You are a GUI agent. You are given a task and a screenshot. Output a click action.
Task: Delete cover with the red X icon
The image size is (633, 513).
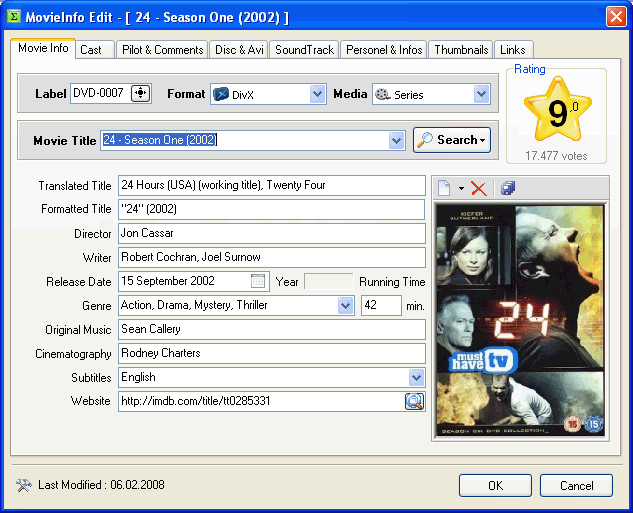coord(479,188)
